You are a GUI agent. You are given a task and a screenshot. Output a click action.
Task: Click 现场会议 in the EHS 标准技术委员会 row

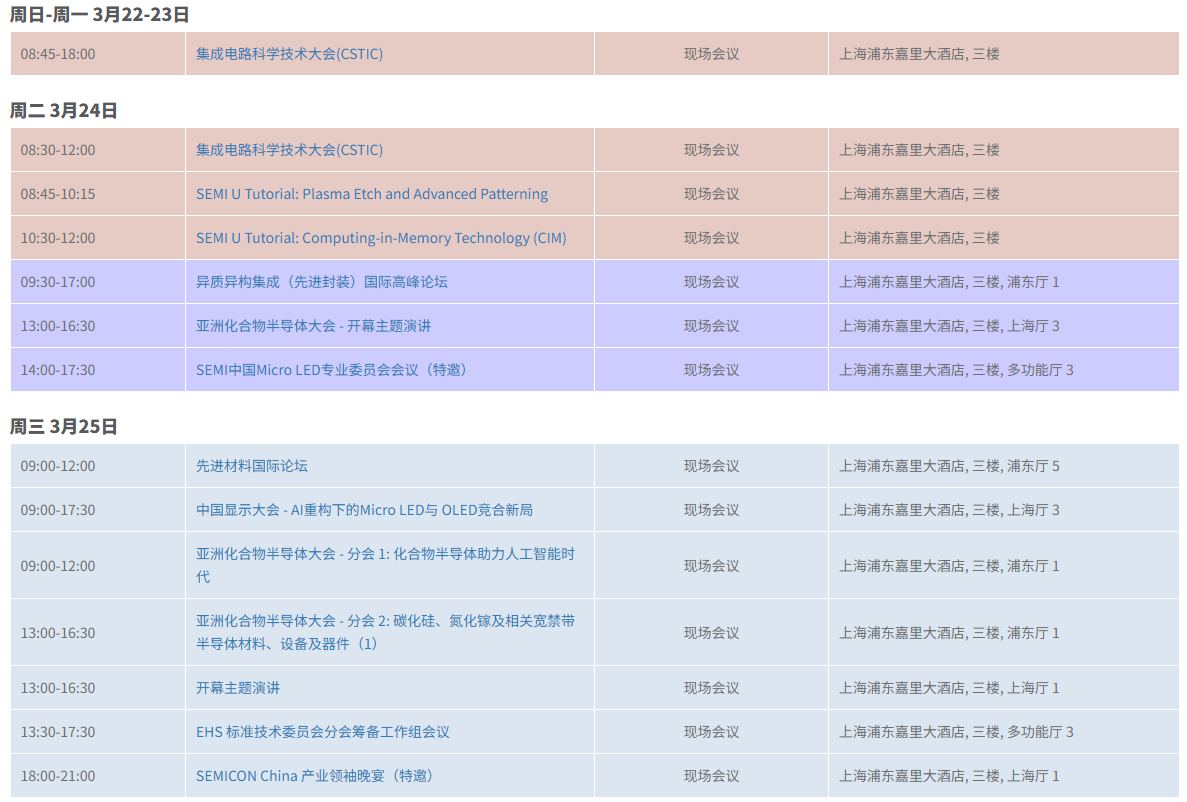(712, 732)
